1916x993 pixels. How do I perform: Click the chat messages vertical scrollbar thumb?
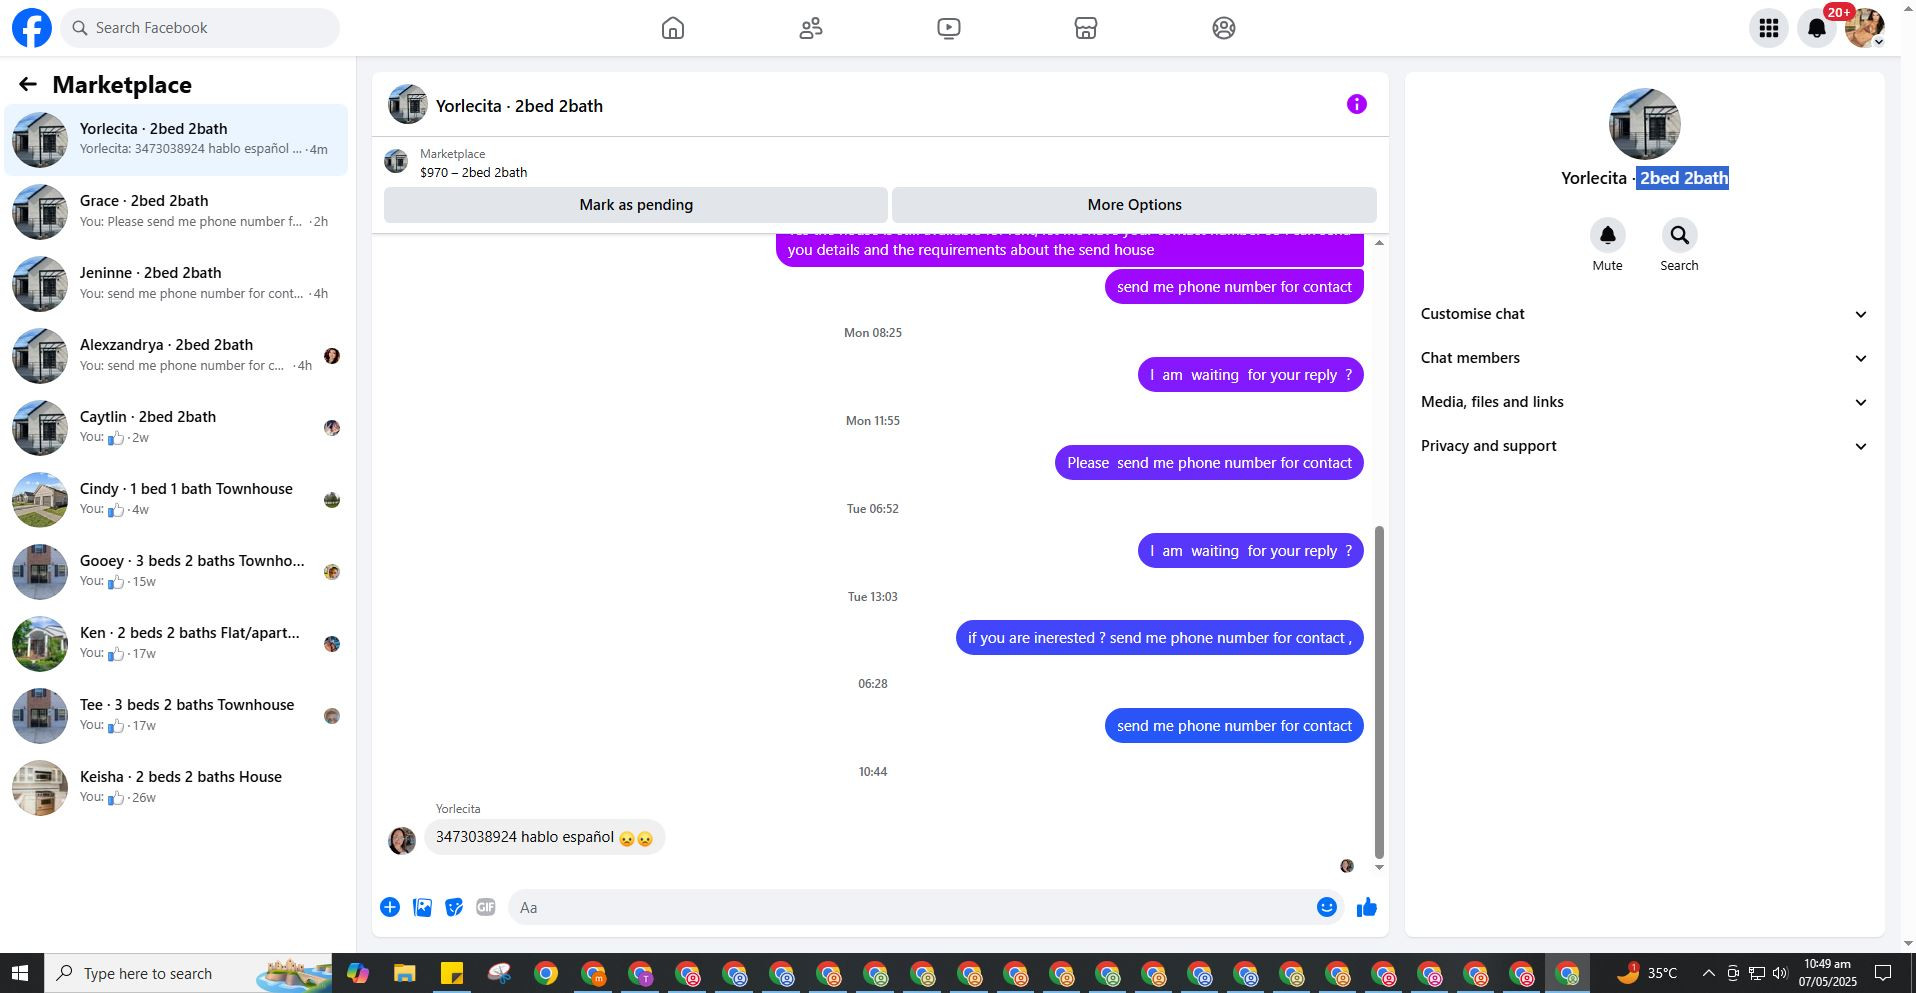[x=1380, y=692]
